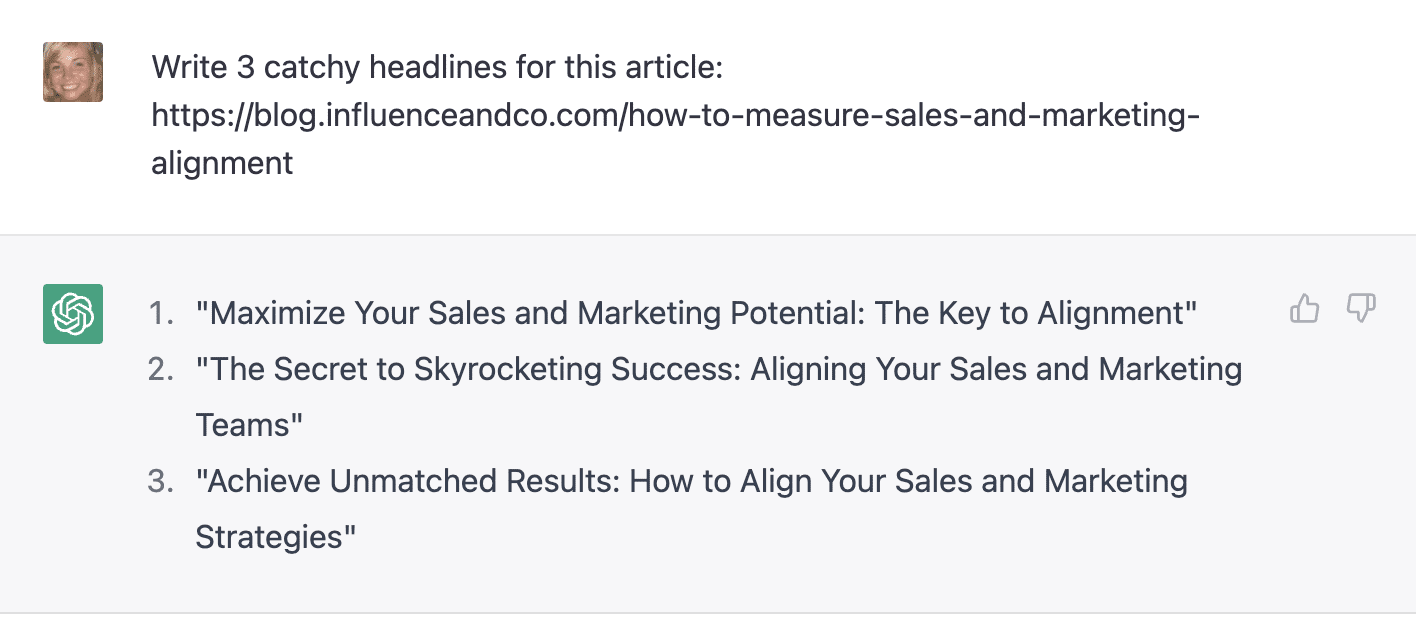Click the thumbs up icon
This screenshot has height=630, width=1416.
(1305, 309)
